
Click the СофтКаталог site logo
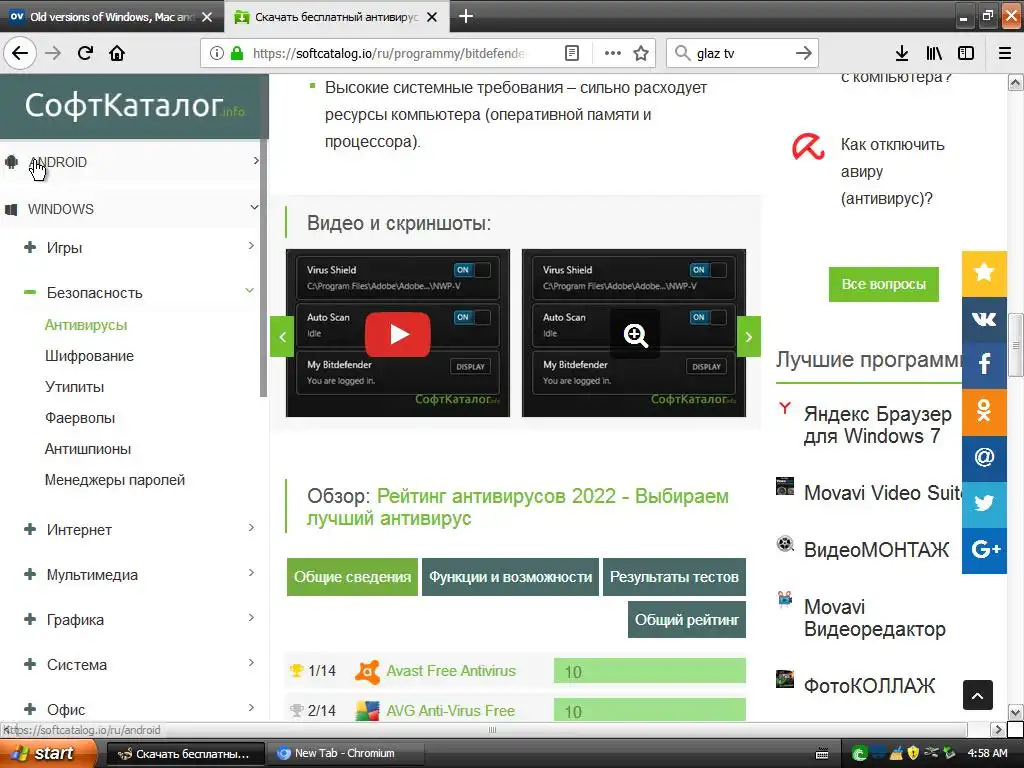(134, 105)
